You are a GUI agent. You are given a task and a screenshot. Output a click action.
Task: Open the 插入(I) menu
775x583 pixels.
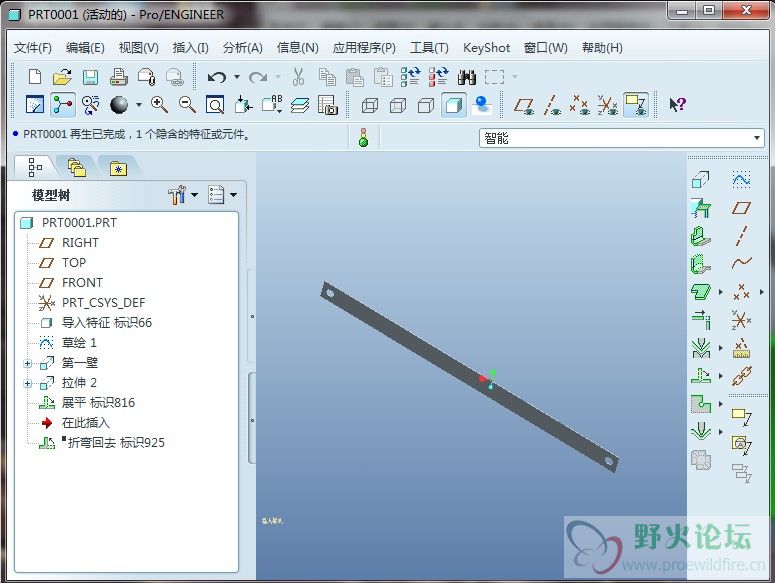click(x=190, y=48)
